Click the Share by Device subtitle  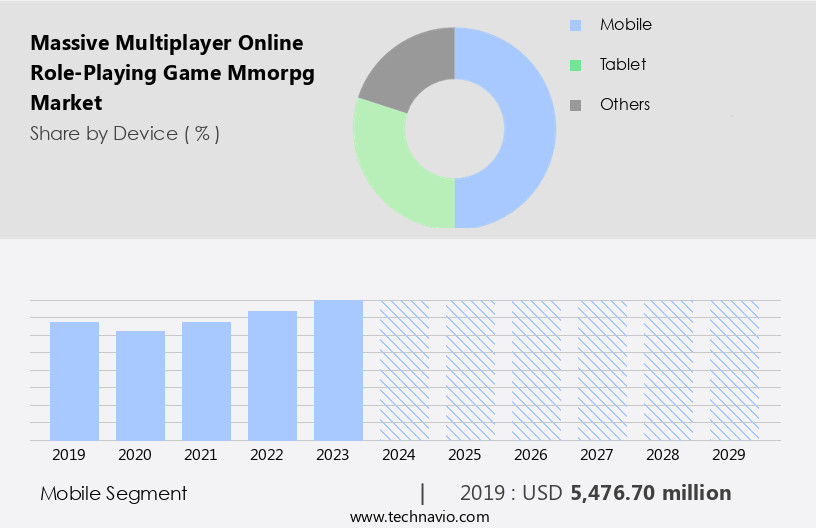[x=124, y=133]
